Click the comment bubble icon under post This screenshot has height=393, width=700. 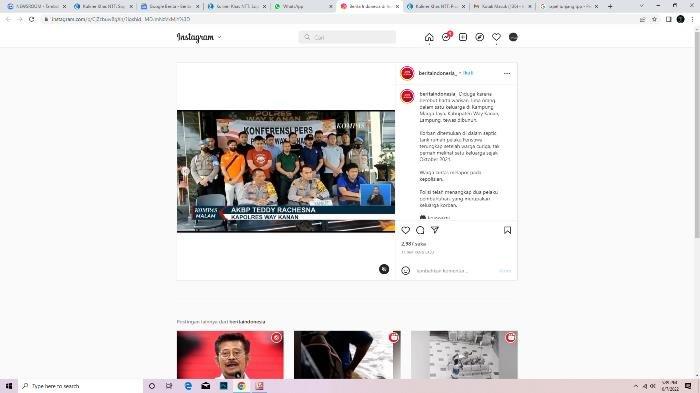(x=420, y=230)
